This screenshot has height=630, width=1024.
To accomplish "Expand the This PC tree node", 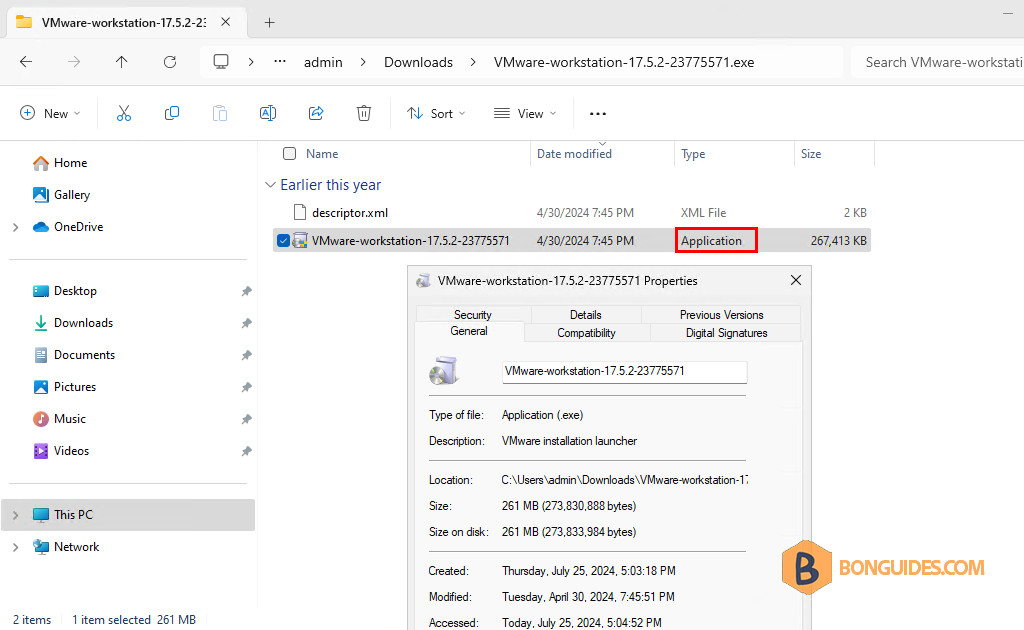I will [16, 515].
